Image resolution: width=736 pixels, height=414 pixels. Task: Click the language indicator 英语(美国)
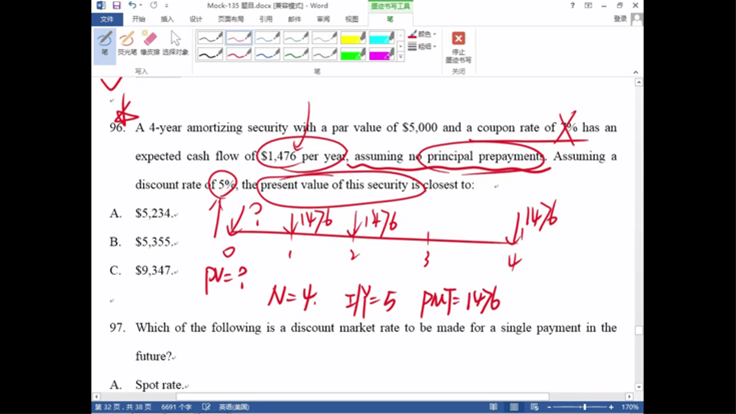pos(234,407)
